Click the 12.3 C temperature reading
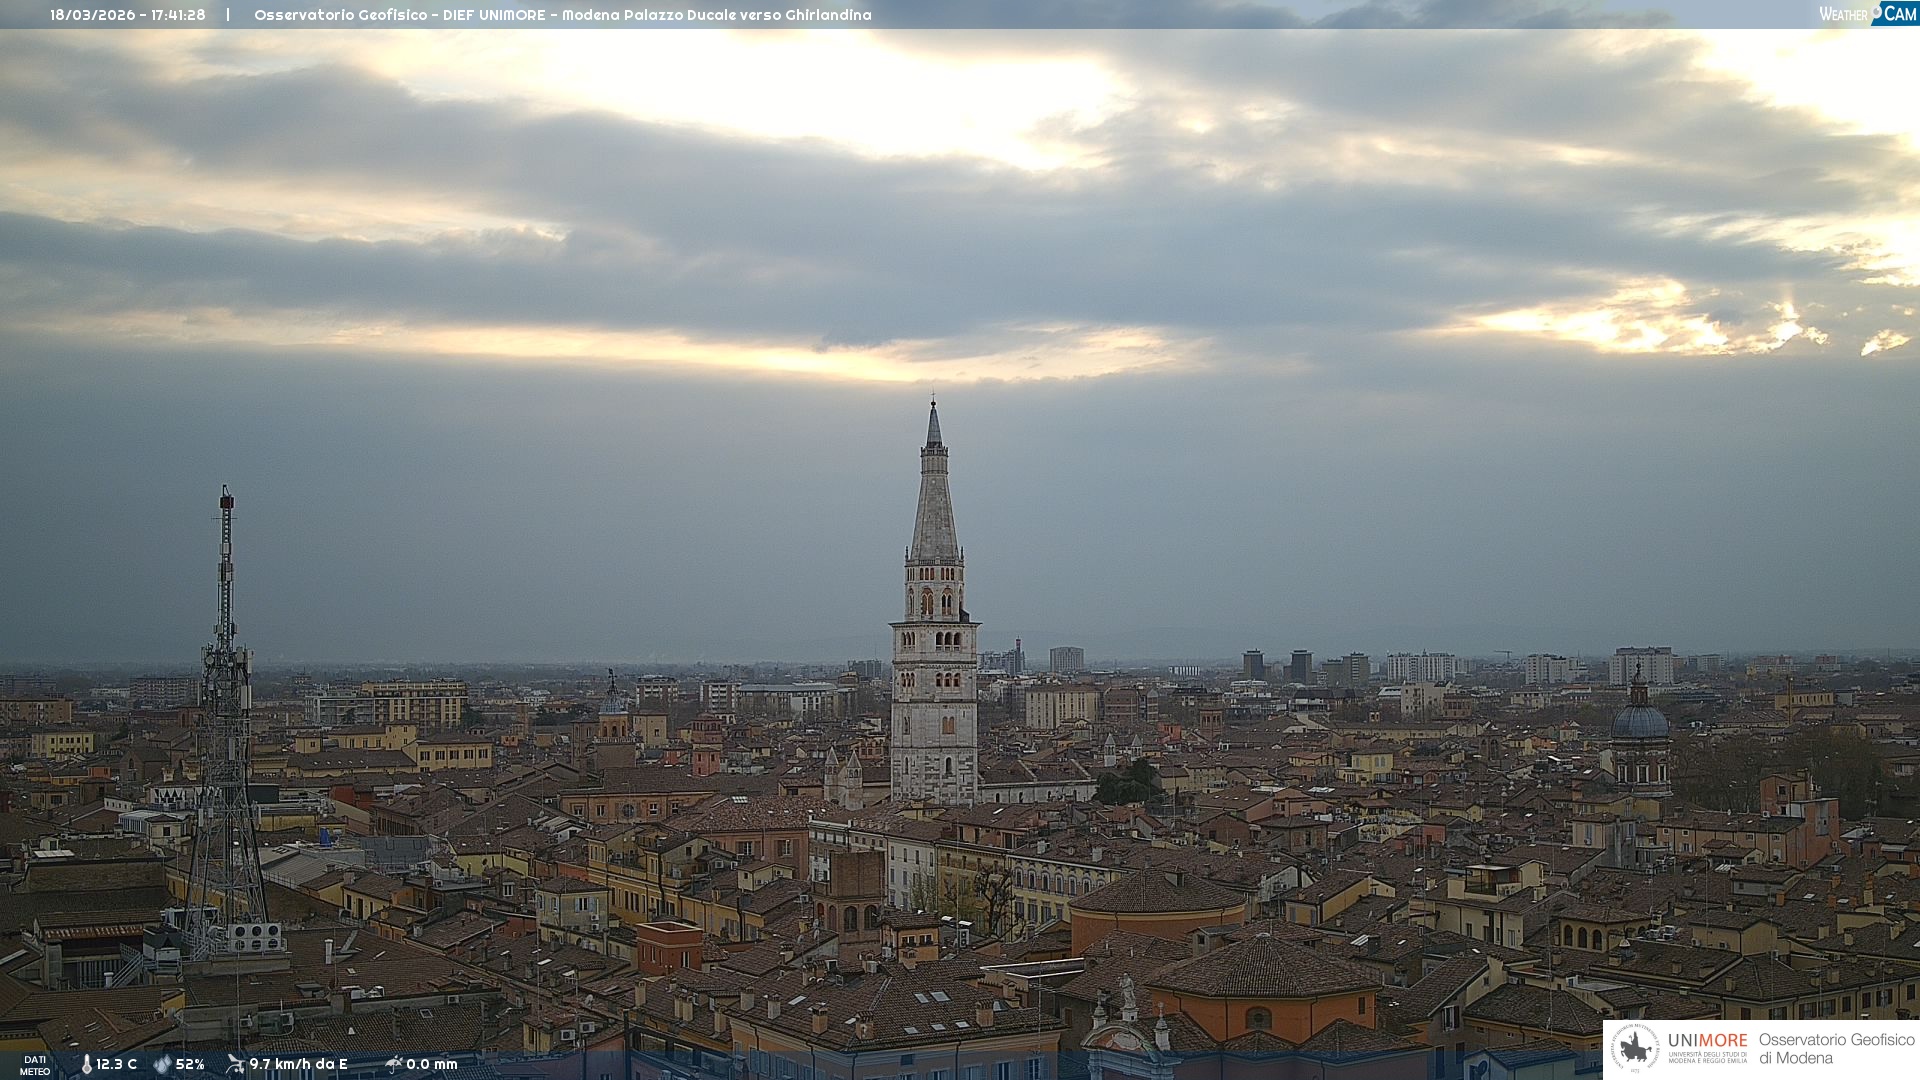The image size is (1920, 1080). click(117, 1064)
